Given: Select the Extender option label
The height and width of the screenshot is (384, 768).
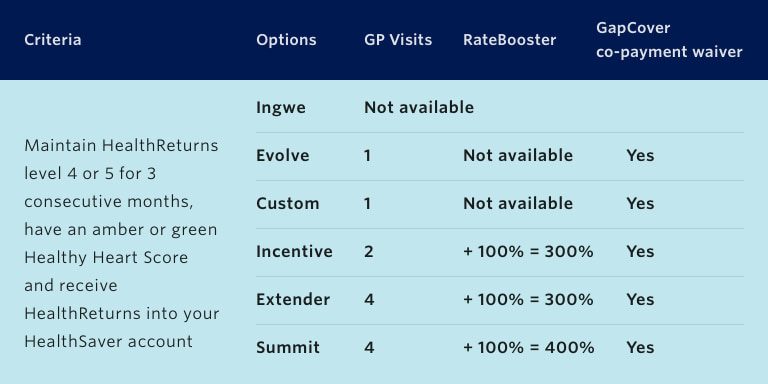Looking at the screenshot, I should 293,299.
